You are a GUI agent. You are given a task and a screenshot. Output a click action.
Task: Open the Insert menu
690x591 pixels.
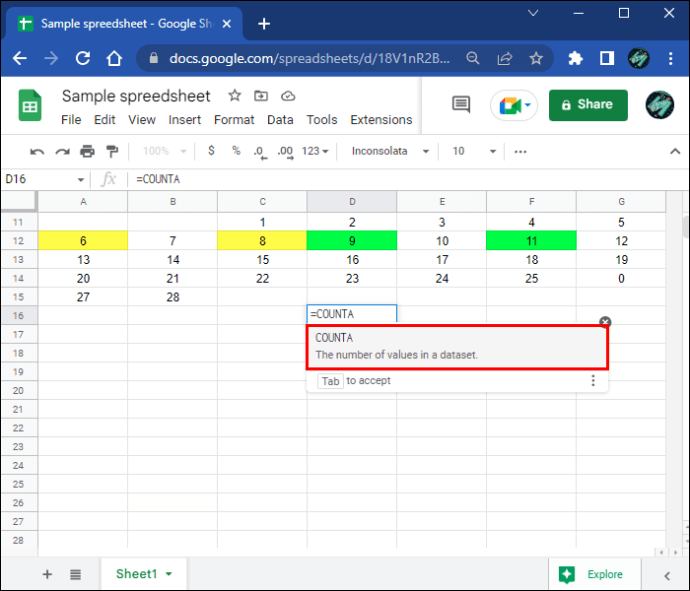point(184,120)
